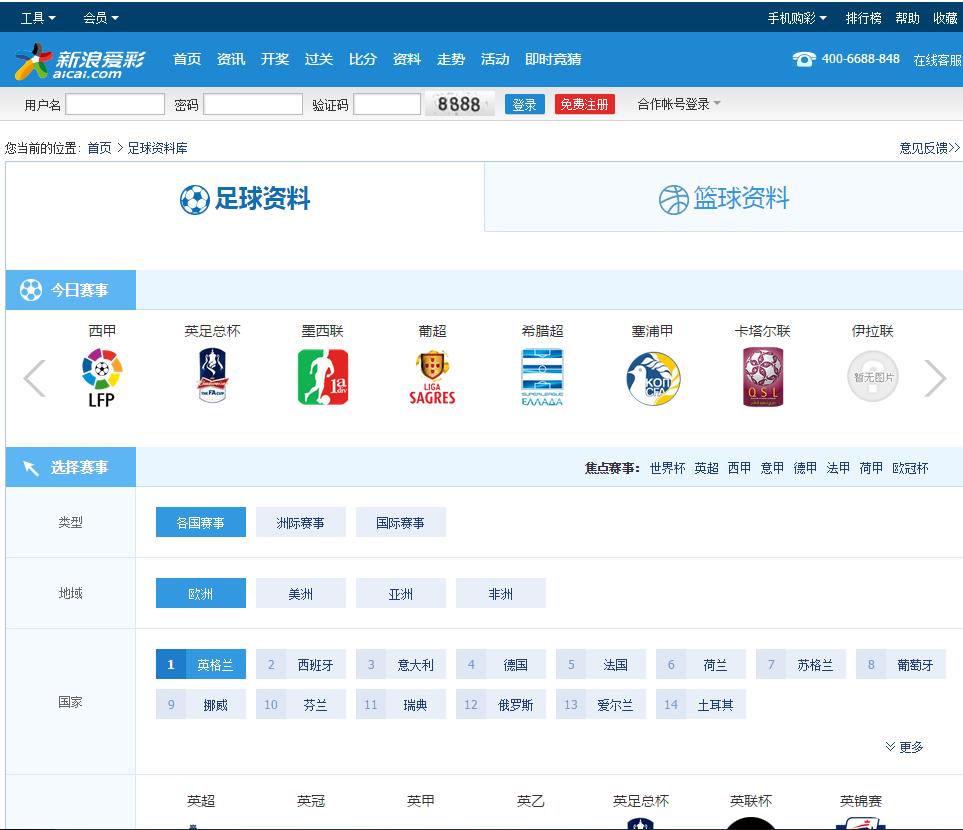Refresh the 8888 captcha image
Screen dimensions: 963x830
pos(459,104)
